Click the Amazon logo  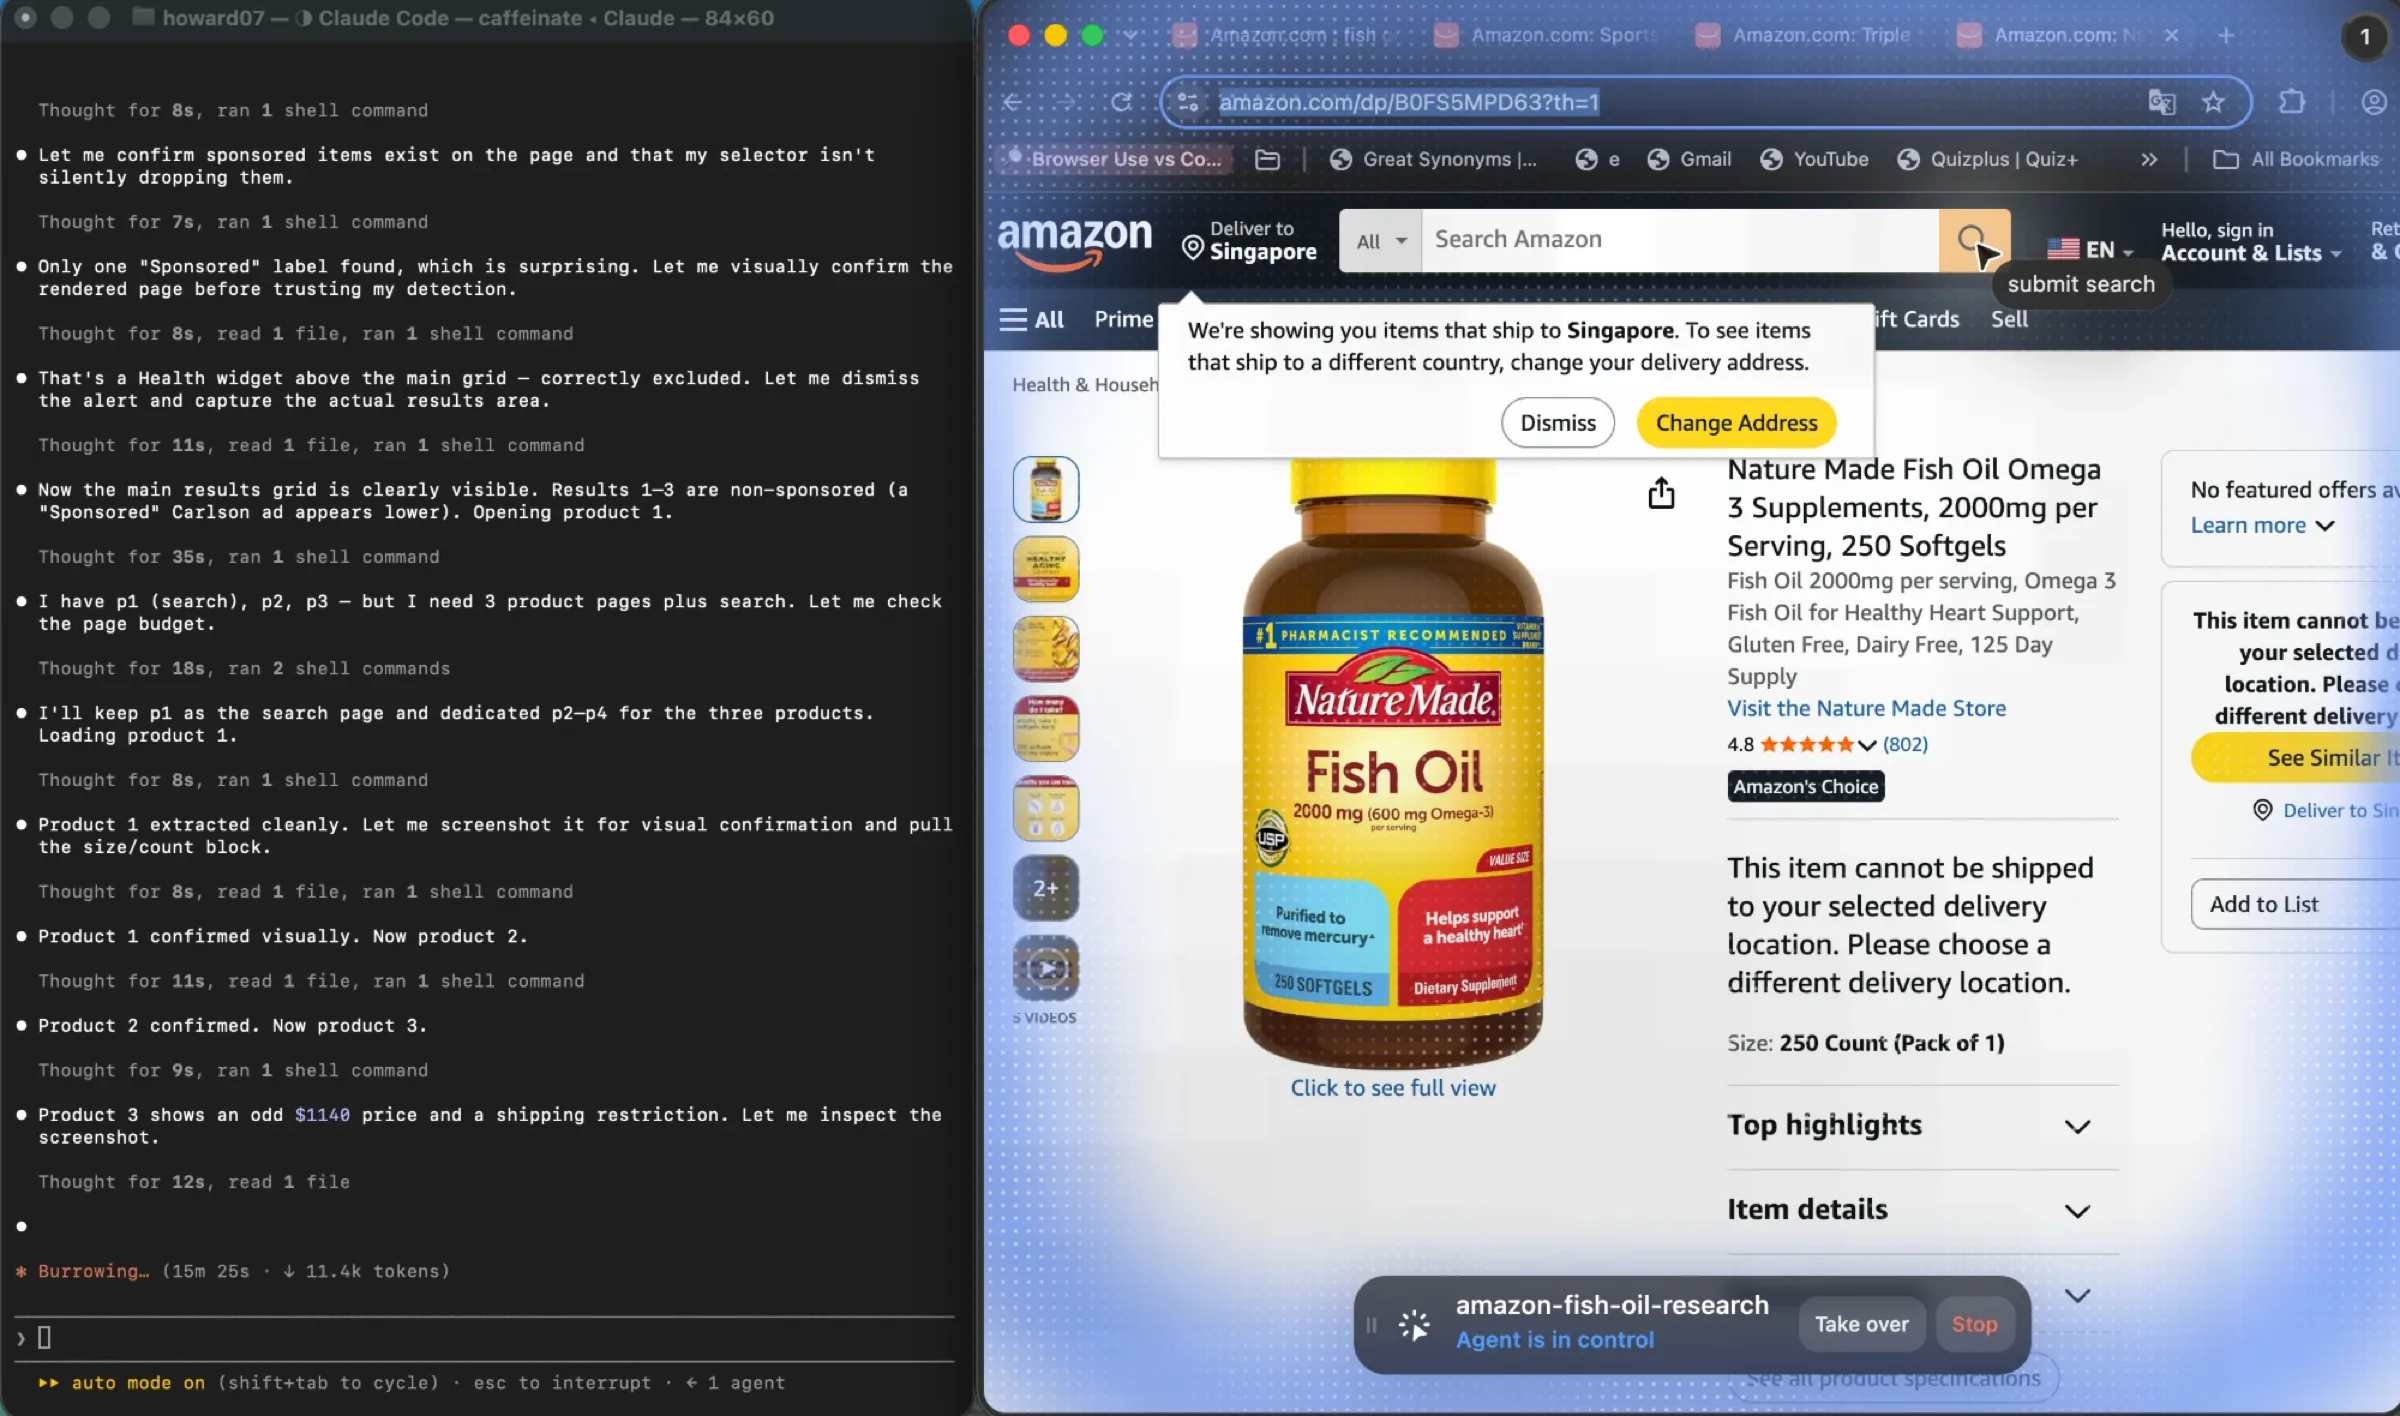pyautogui.click(x=1075, y=243)
